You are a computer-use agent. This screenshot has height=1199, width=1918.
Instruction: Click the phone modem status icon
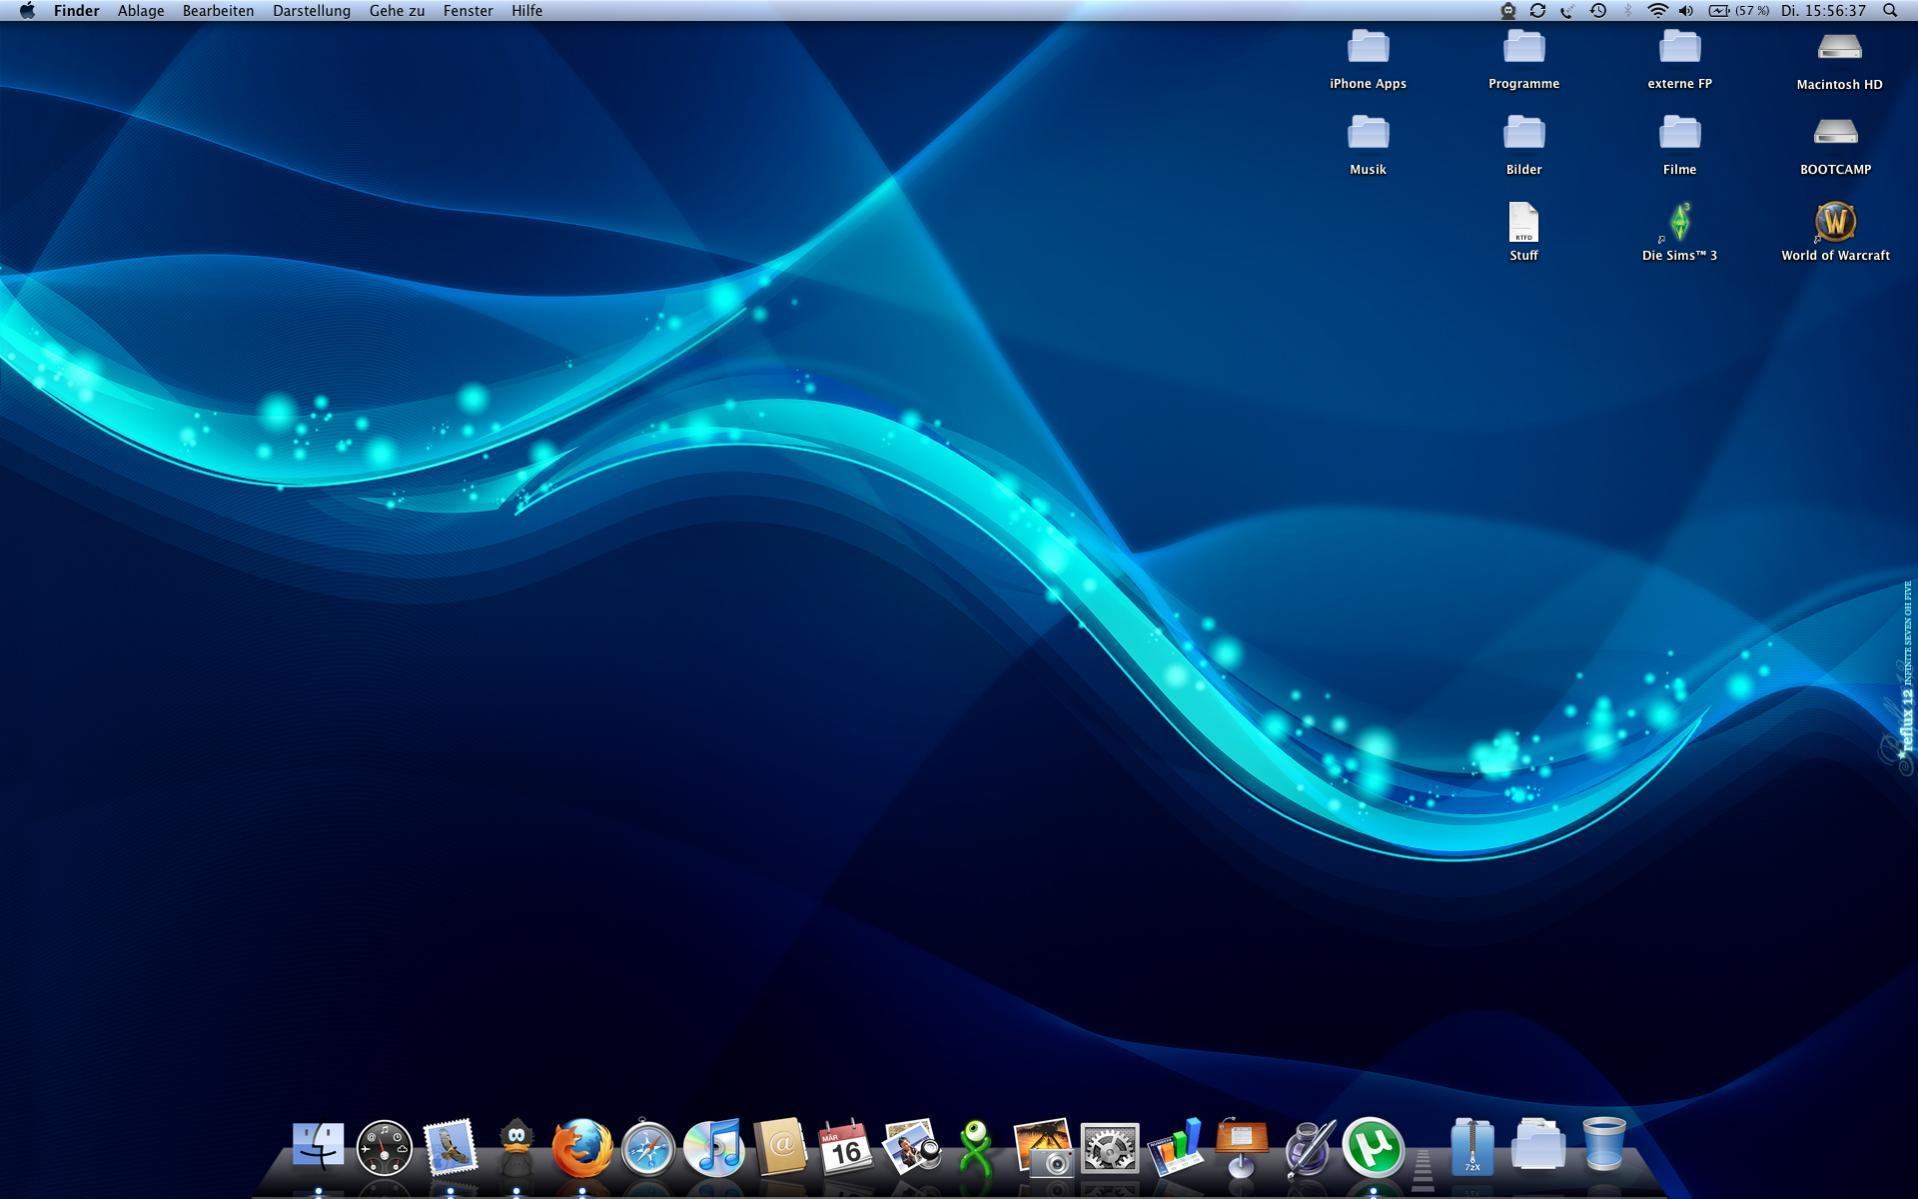pyautogui.click(x=1567, y=11)
